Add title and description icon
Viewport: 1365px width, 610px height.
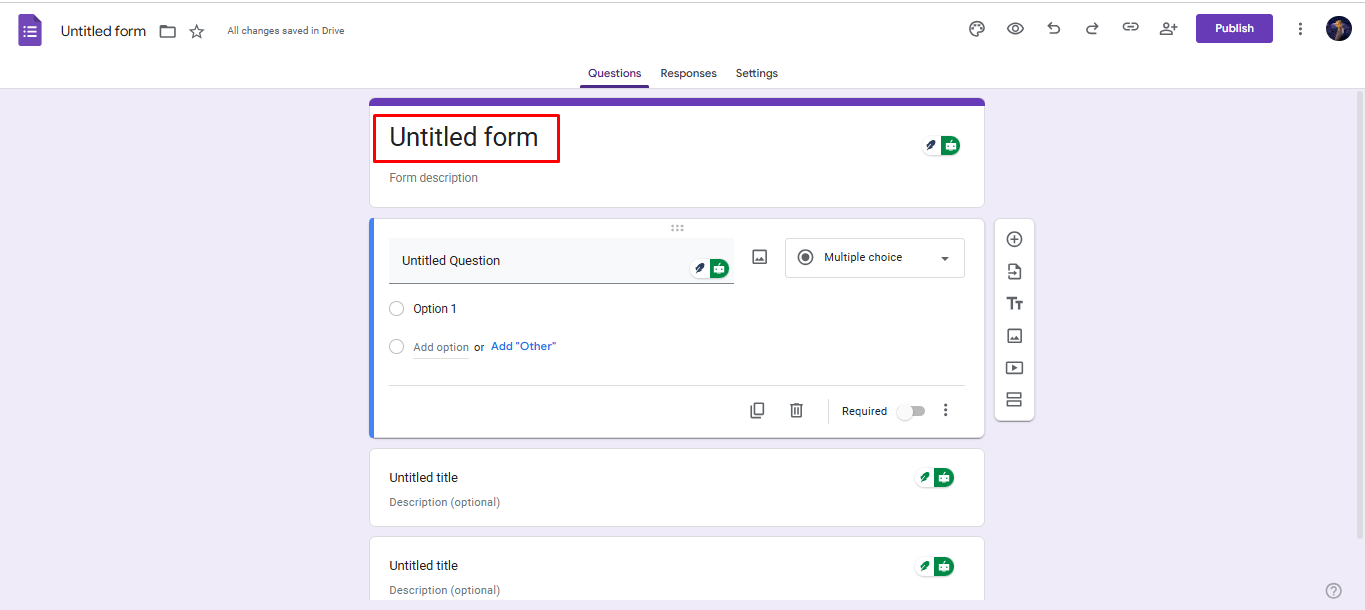[x=1014, y=304]
